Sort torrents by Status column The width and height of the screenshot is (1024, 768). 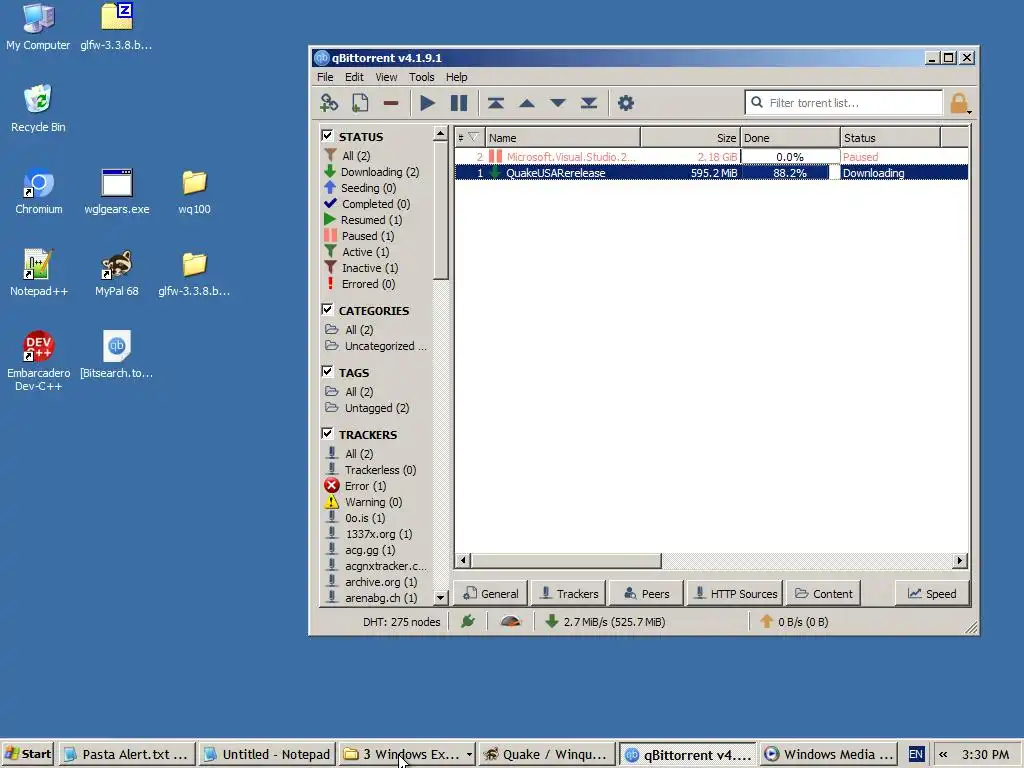coord(891,138)
